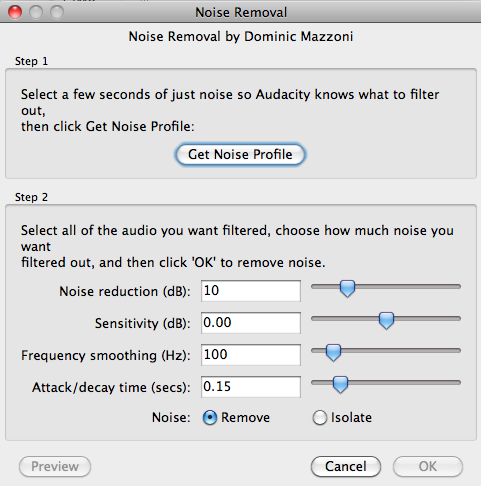481x486 pixels.
Task: Click the Sensitivity slider thumb
Action: 386,321
